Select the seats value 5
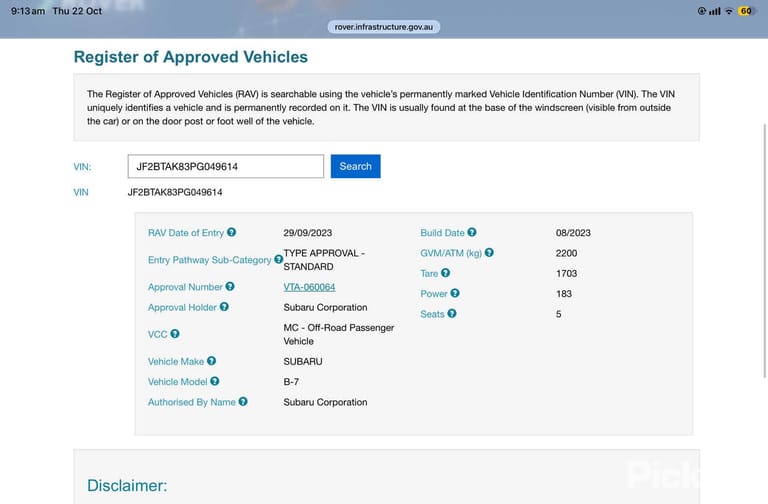The height and width of the screenshot is (504, 768). point(558,314)
